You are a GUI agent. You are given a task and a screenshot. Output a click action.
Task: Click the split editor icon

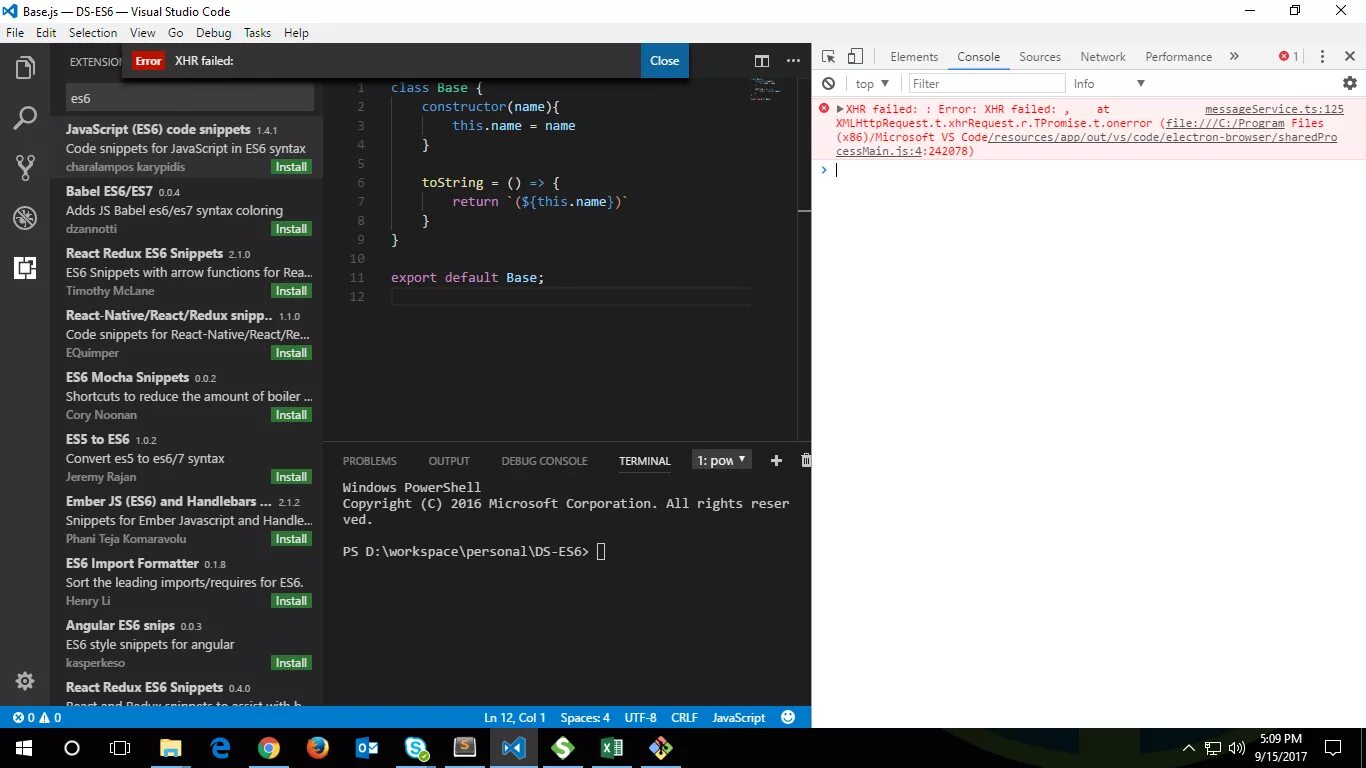tap(762, 61)
